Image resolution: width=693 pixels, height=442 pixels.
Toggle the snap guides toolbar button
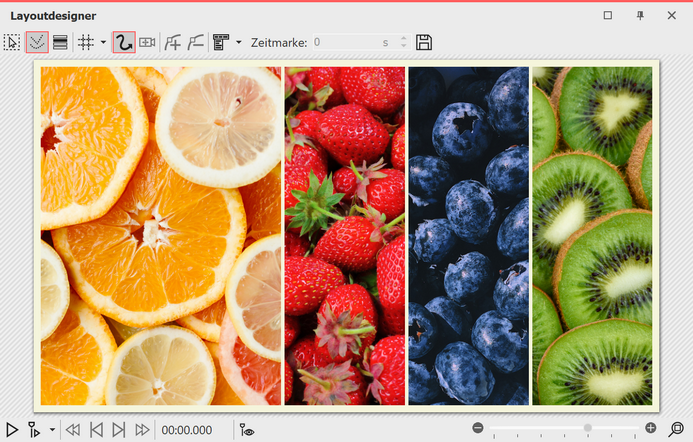pyautogui.click(x=37, y=42)
